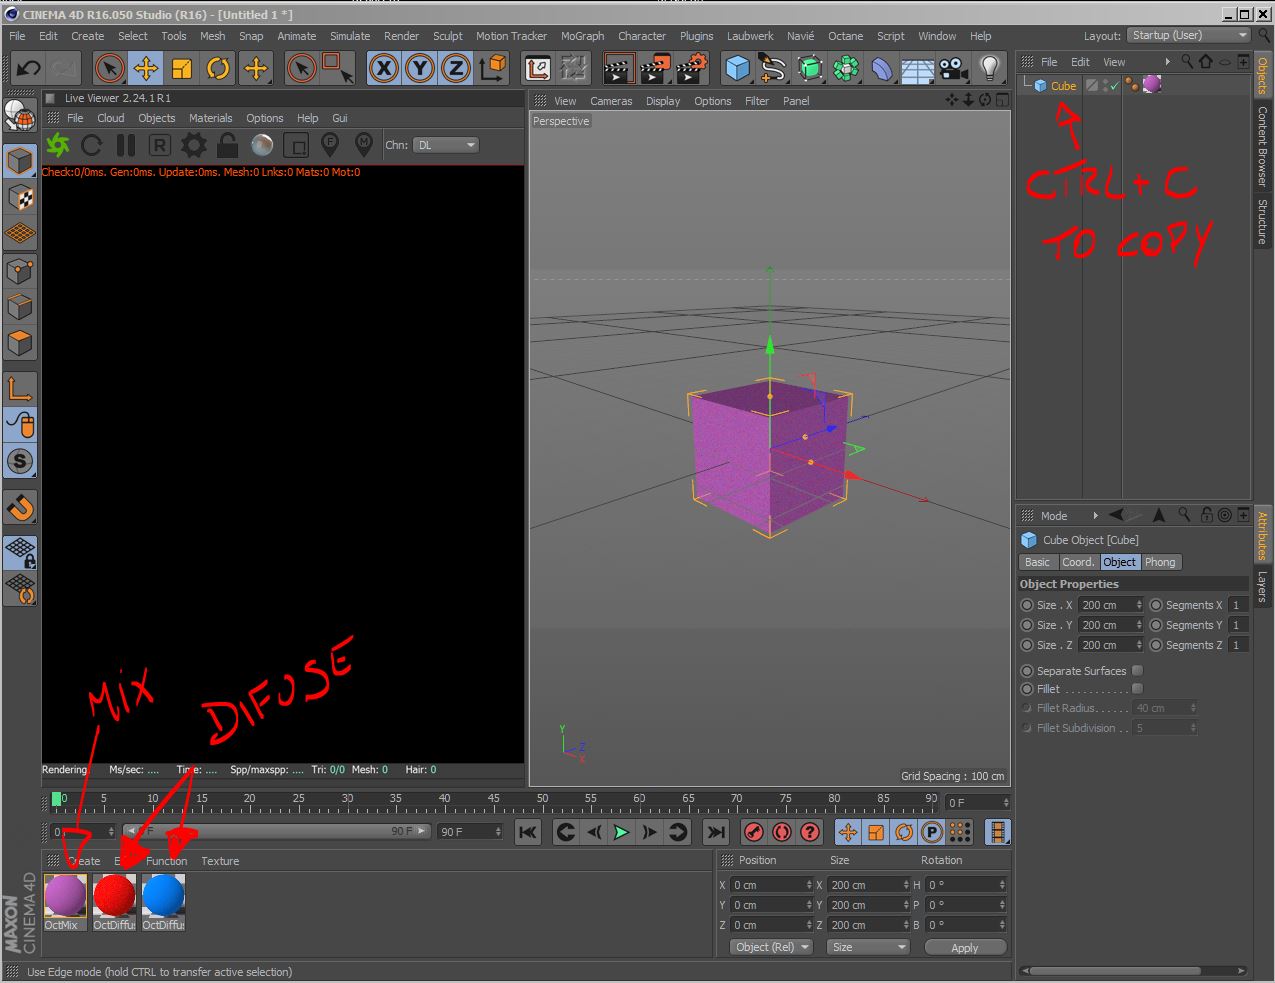Image resolution: width=1275 pixels, height=983 pixels.
Task: Click record active objects button
Action: click(x=754, y=832)
